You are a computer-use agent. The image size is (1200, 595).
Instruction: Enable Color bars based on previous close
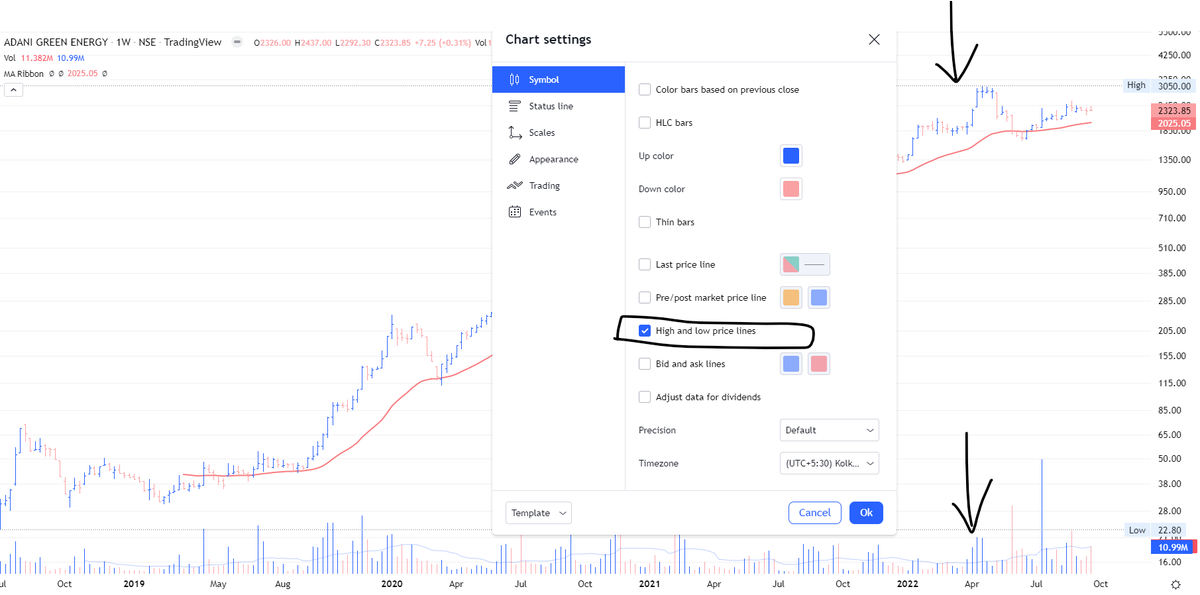pyautogui.click(x=645, y=90)
